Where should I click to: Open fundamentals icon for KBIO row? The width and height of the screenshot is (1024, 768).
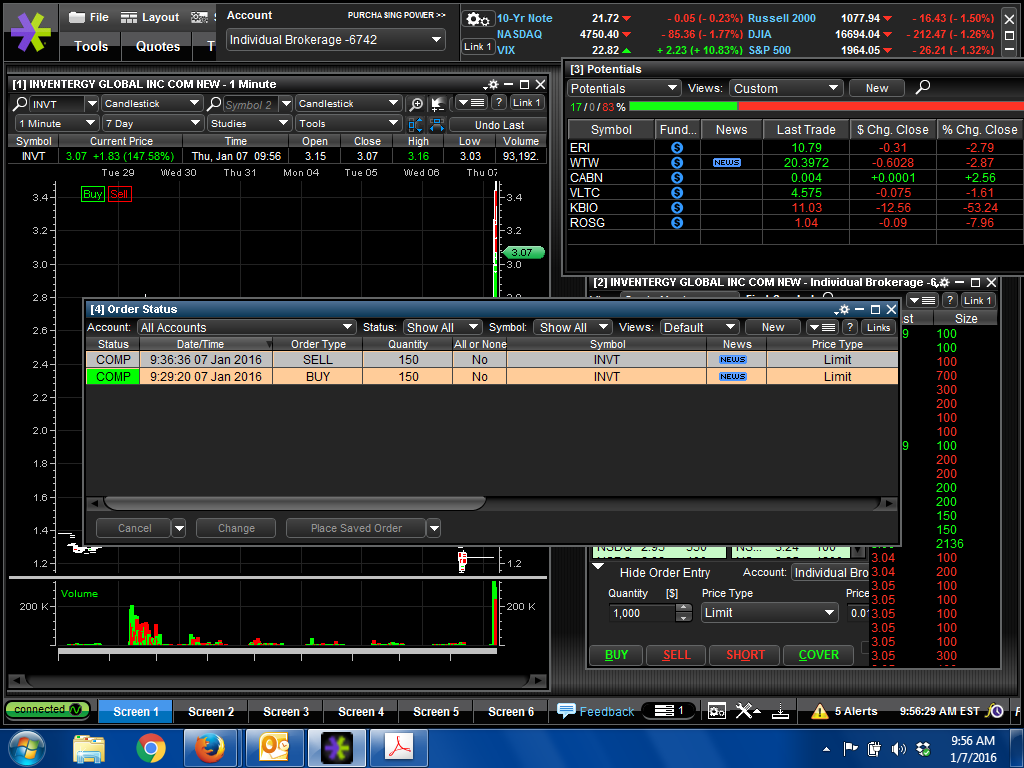(677, 208)
